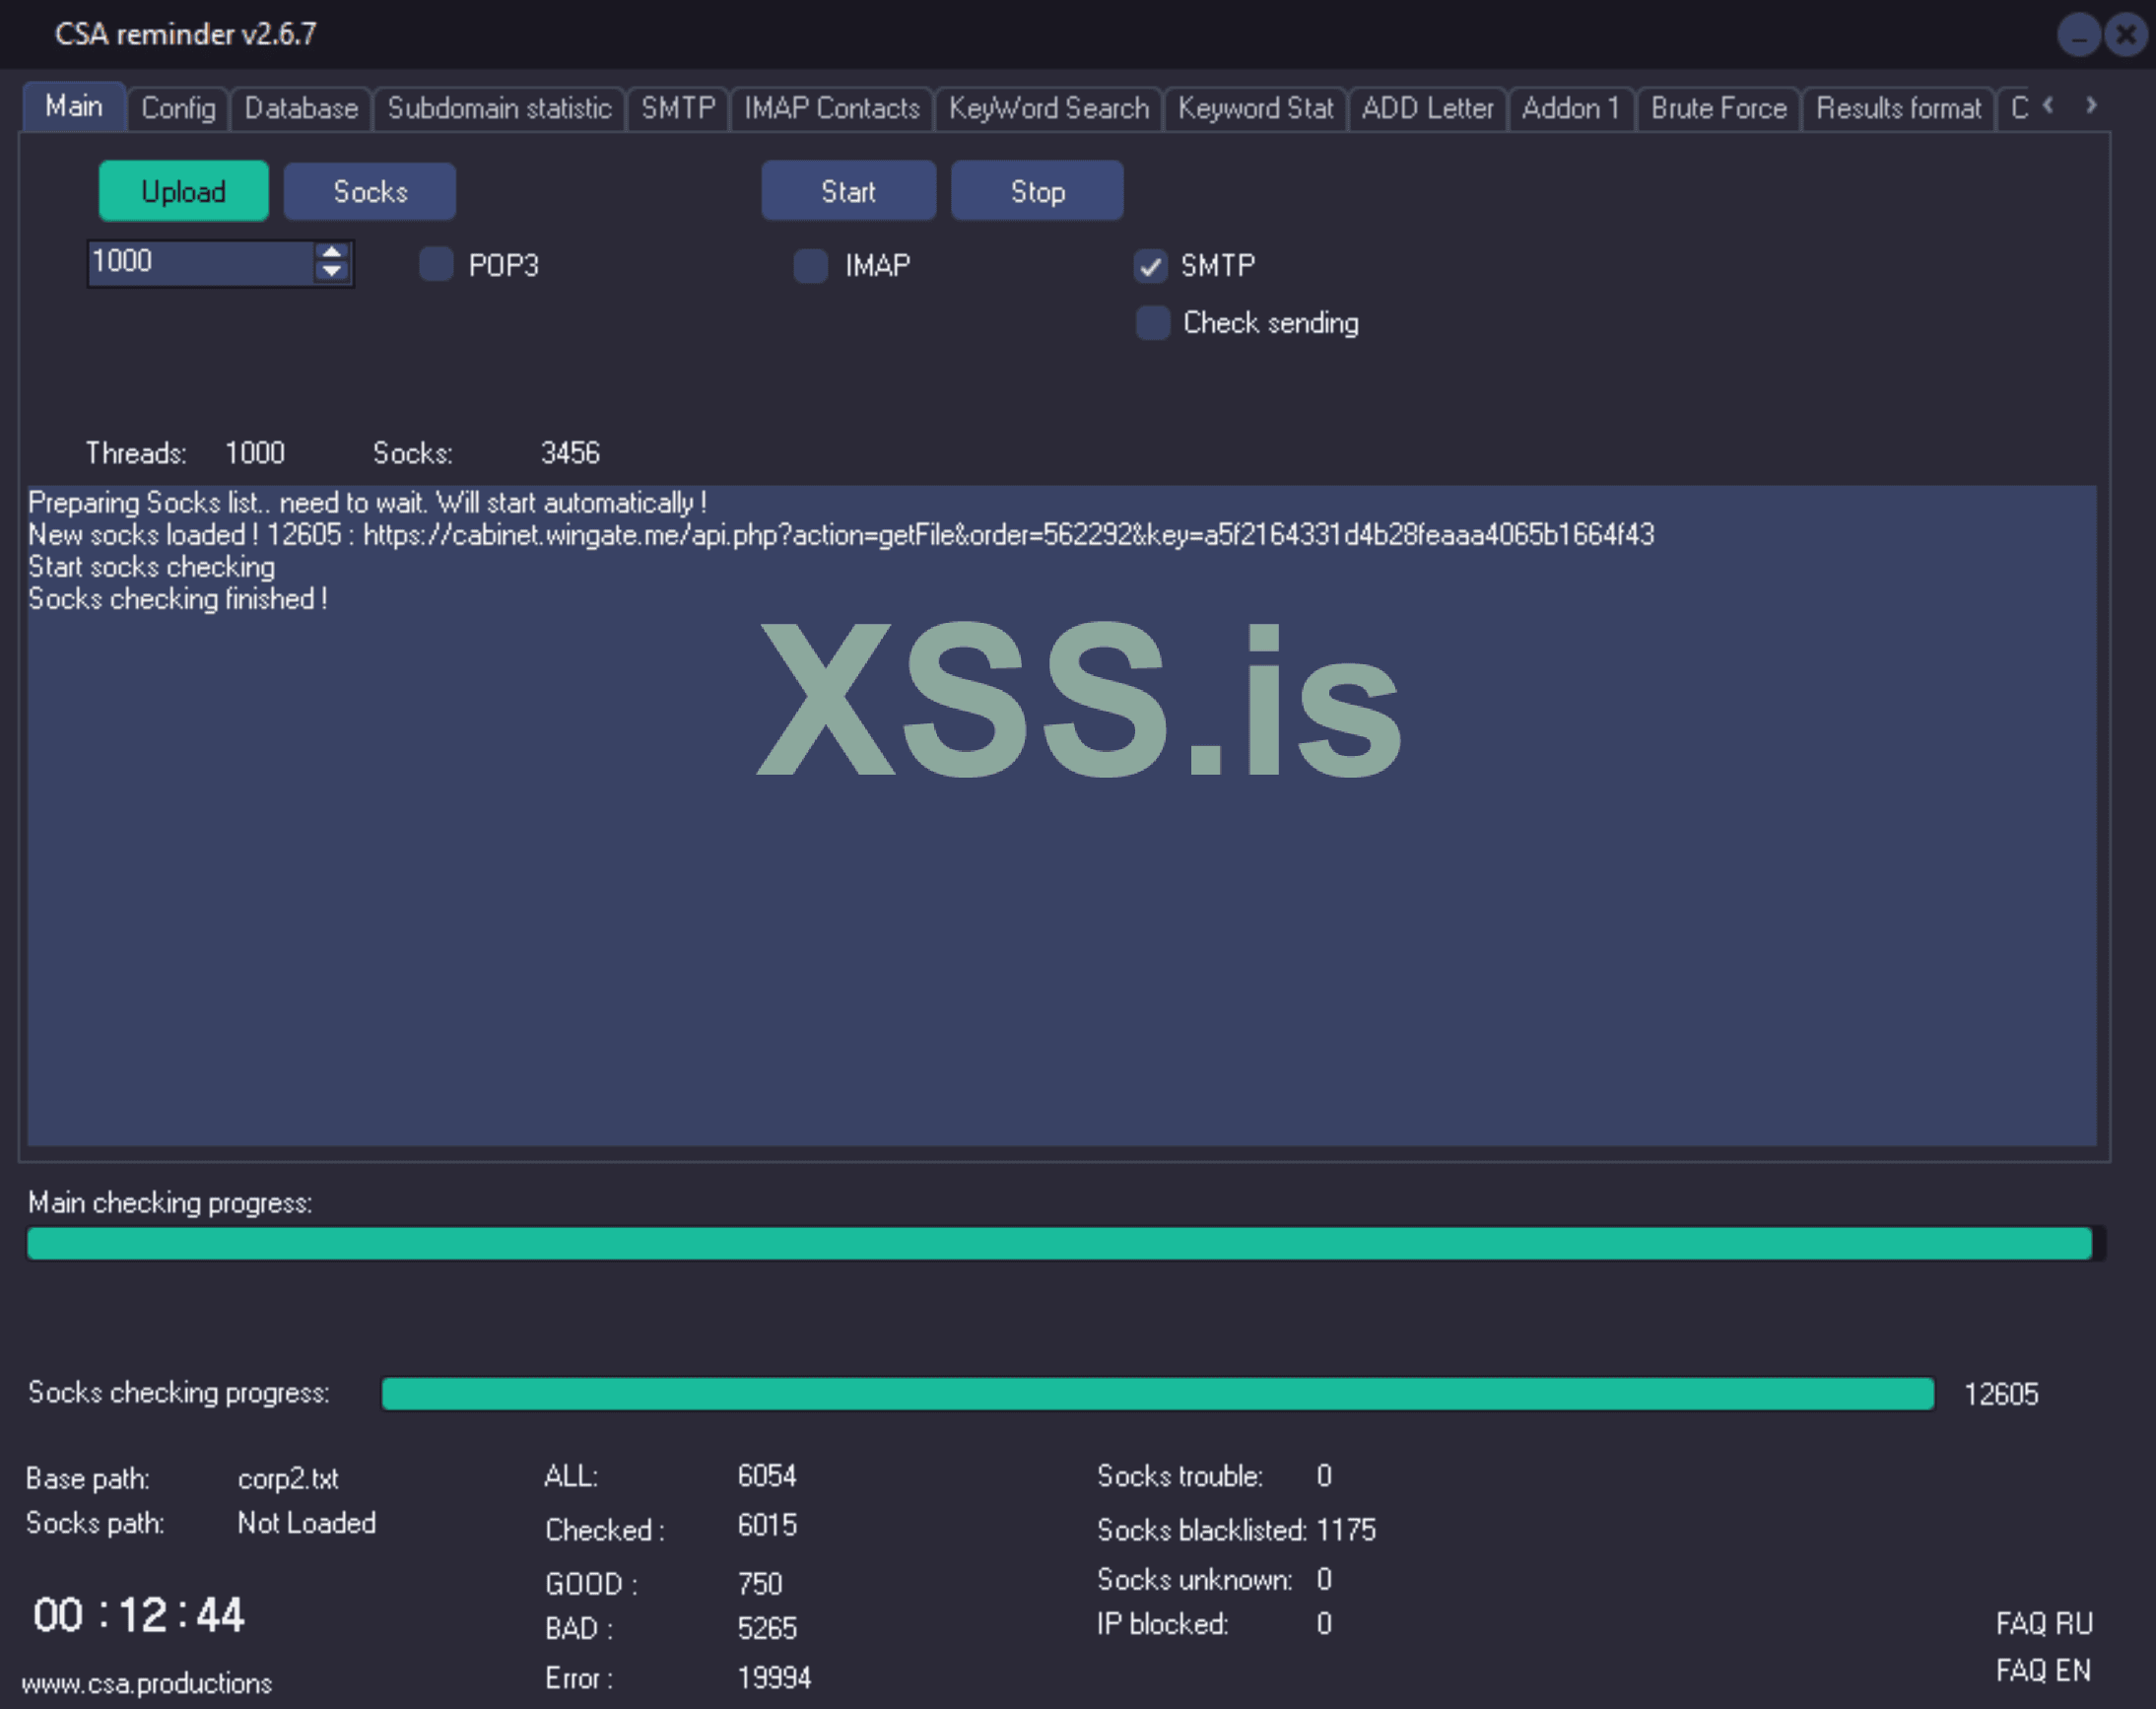
Task: Hit the Stop button
Action: pyautogui.click(x=1037, y=191)
